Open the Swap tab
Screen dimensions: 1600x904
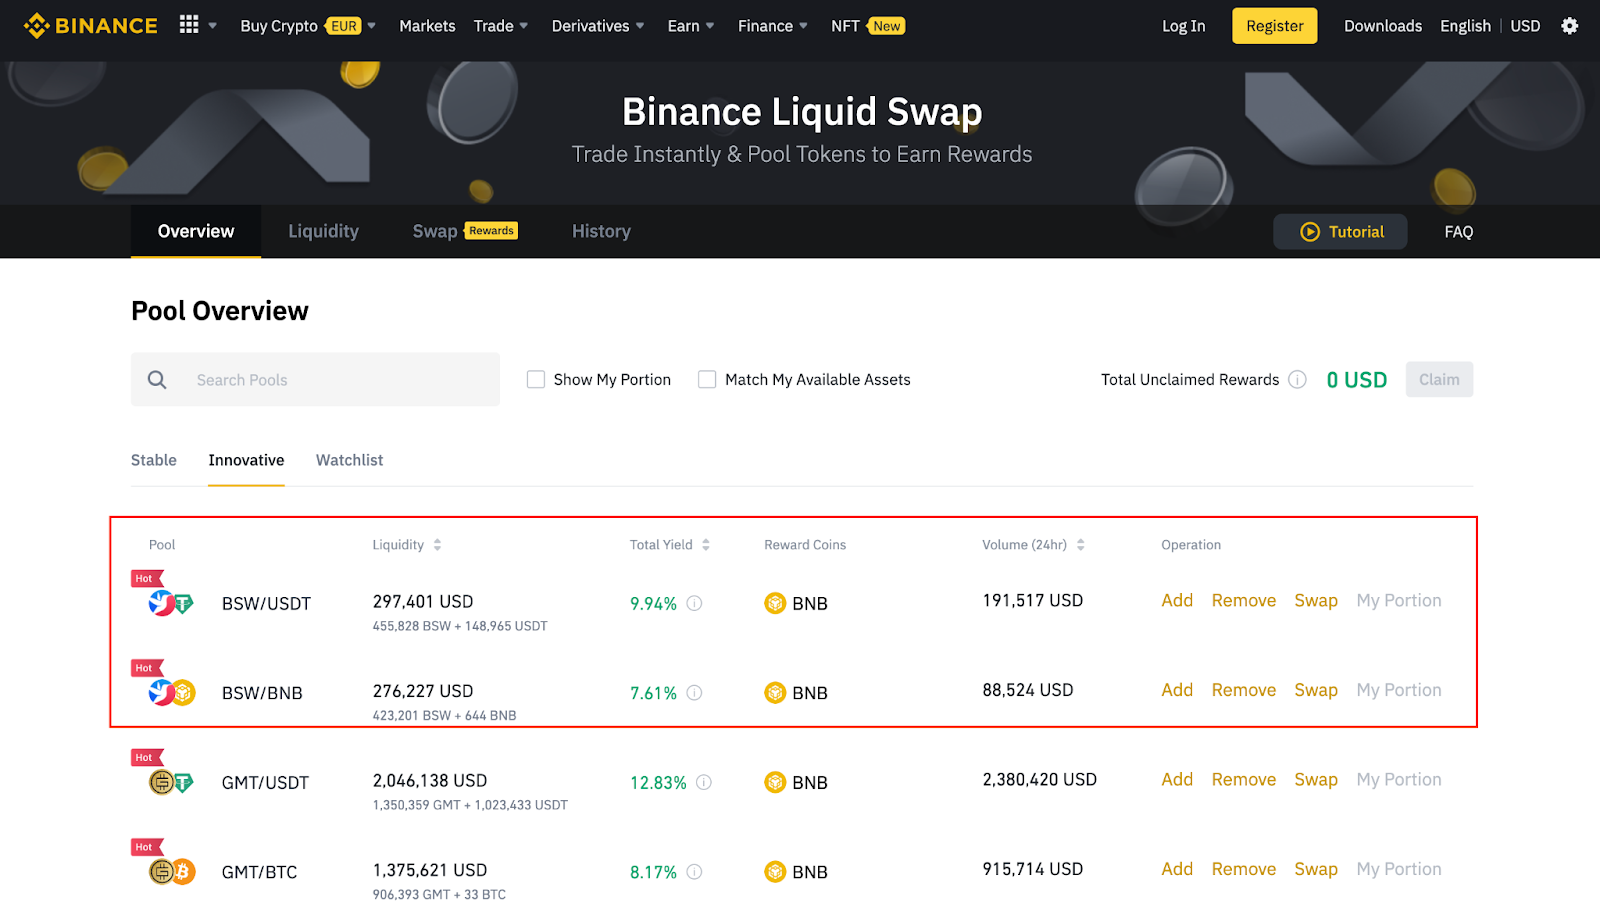pos(465,231)
